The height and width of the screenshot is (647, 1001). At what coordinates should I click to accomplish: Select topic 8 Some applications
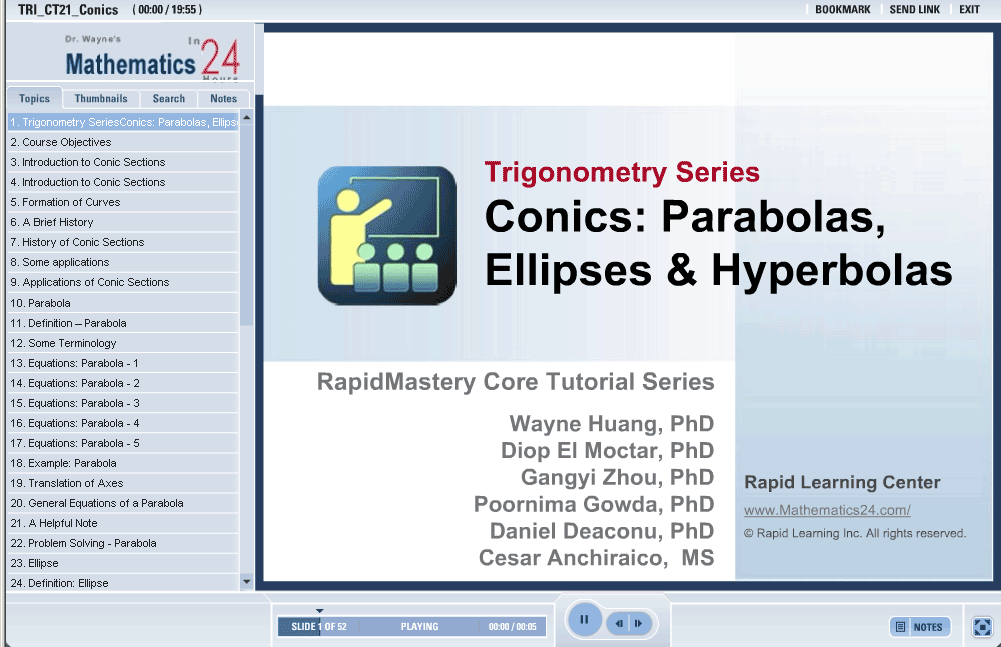point(123,262)
